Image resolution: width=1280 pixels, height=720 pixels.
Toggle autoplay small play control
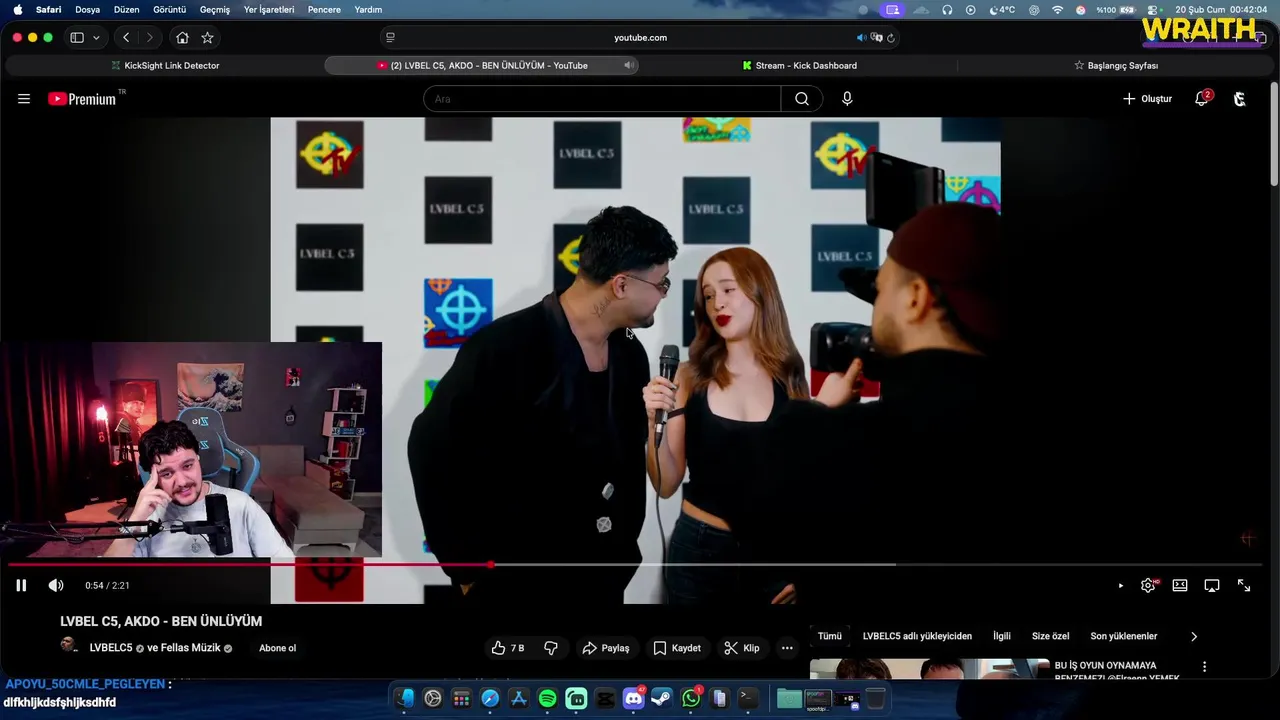[x=1120, y=586]
